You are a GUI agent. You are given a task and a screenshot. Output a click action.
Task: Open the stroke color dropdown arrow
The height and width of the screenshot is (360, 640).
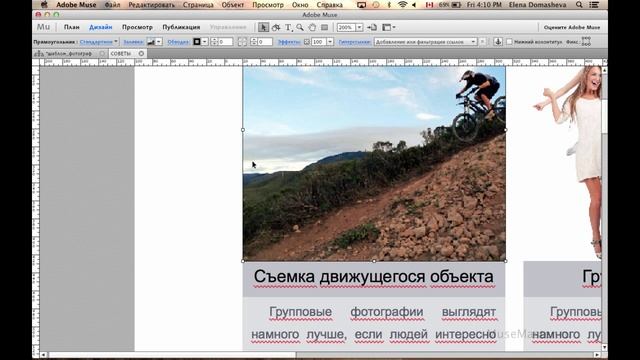coord(205,42)
